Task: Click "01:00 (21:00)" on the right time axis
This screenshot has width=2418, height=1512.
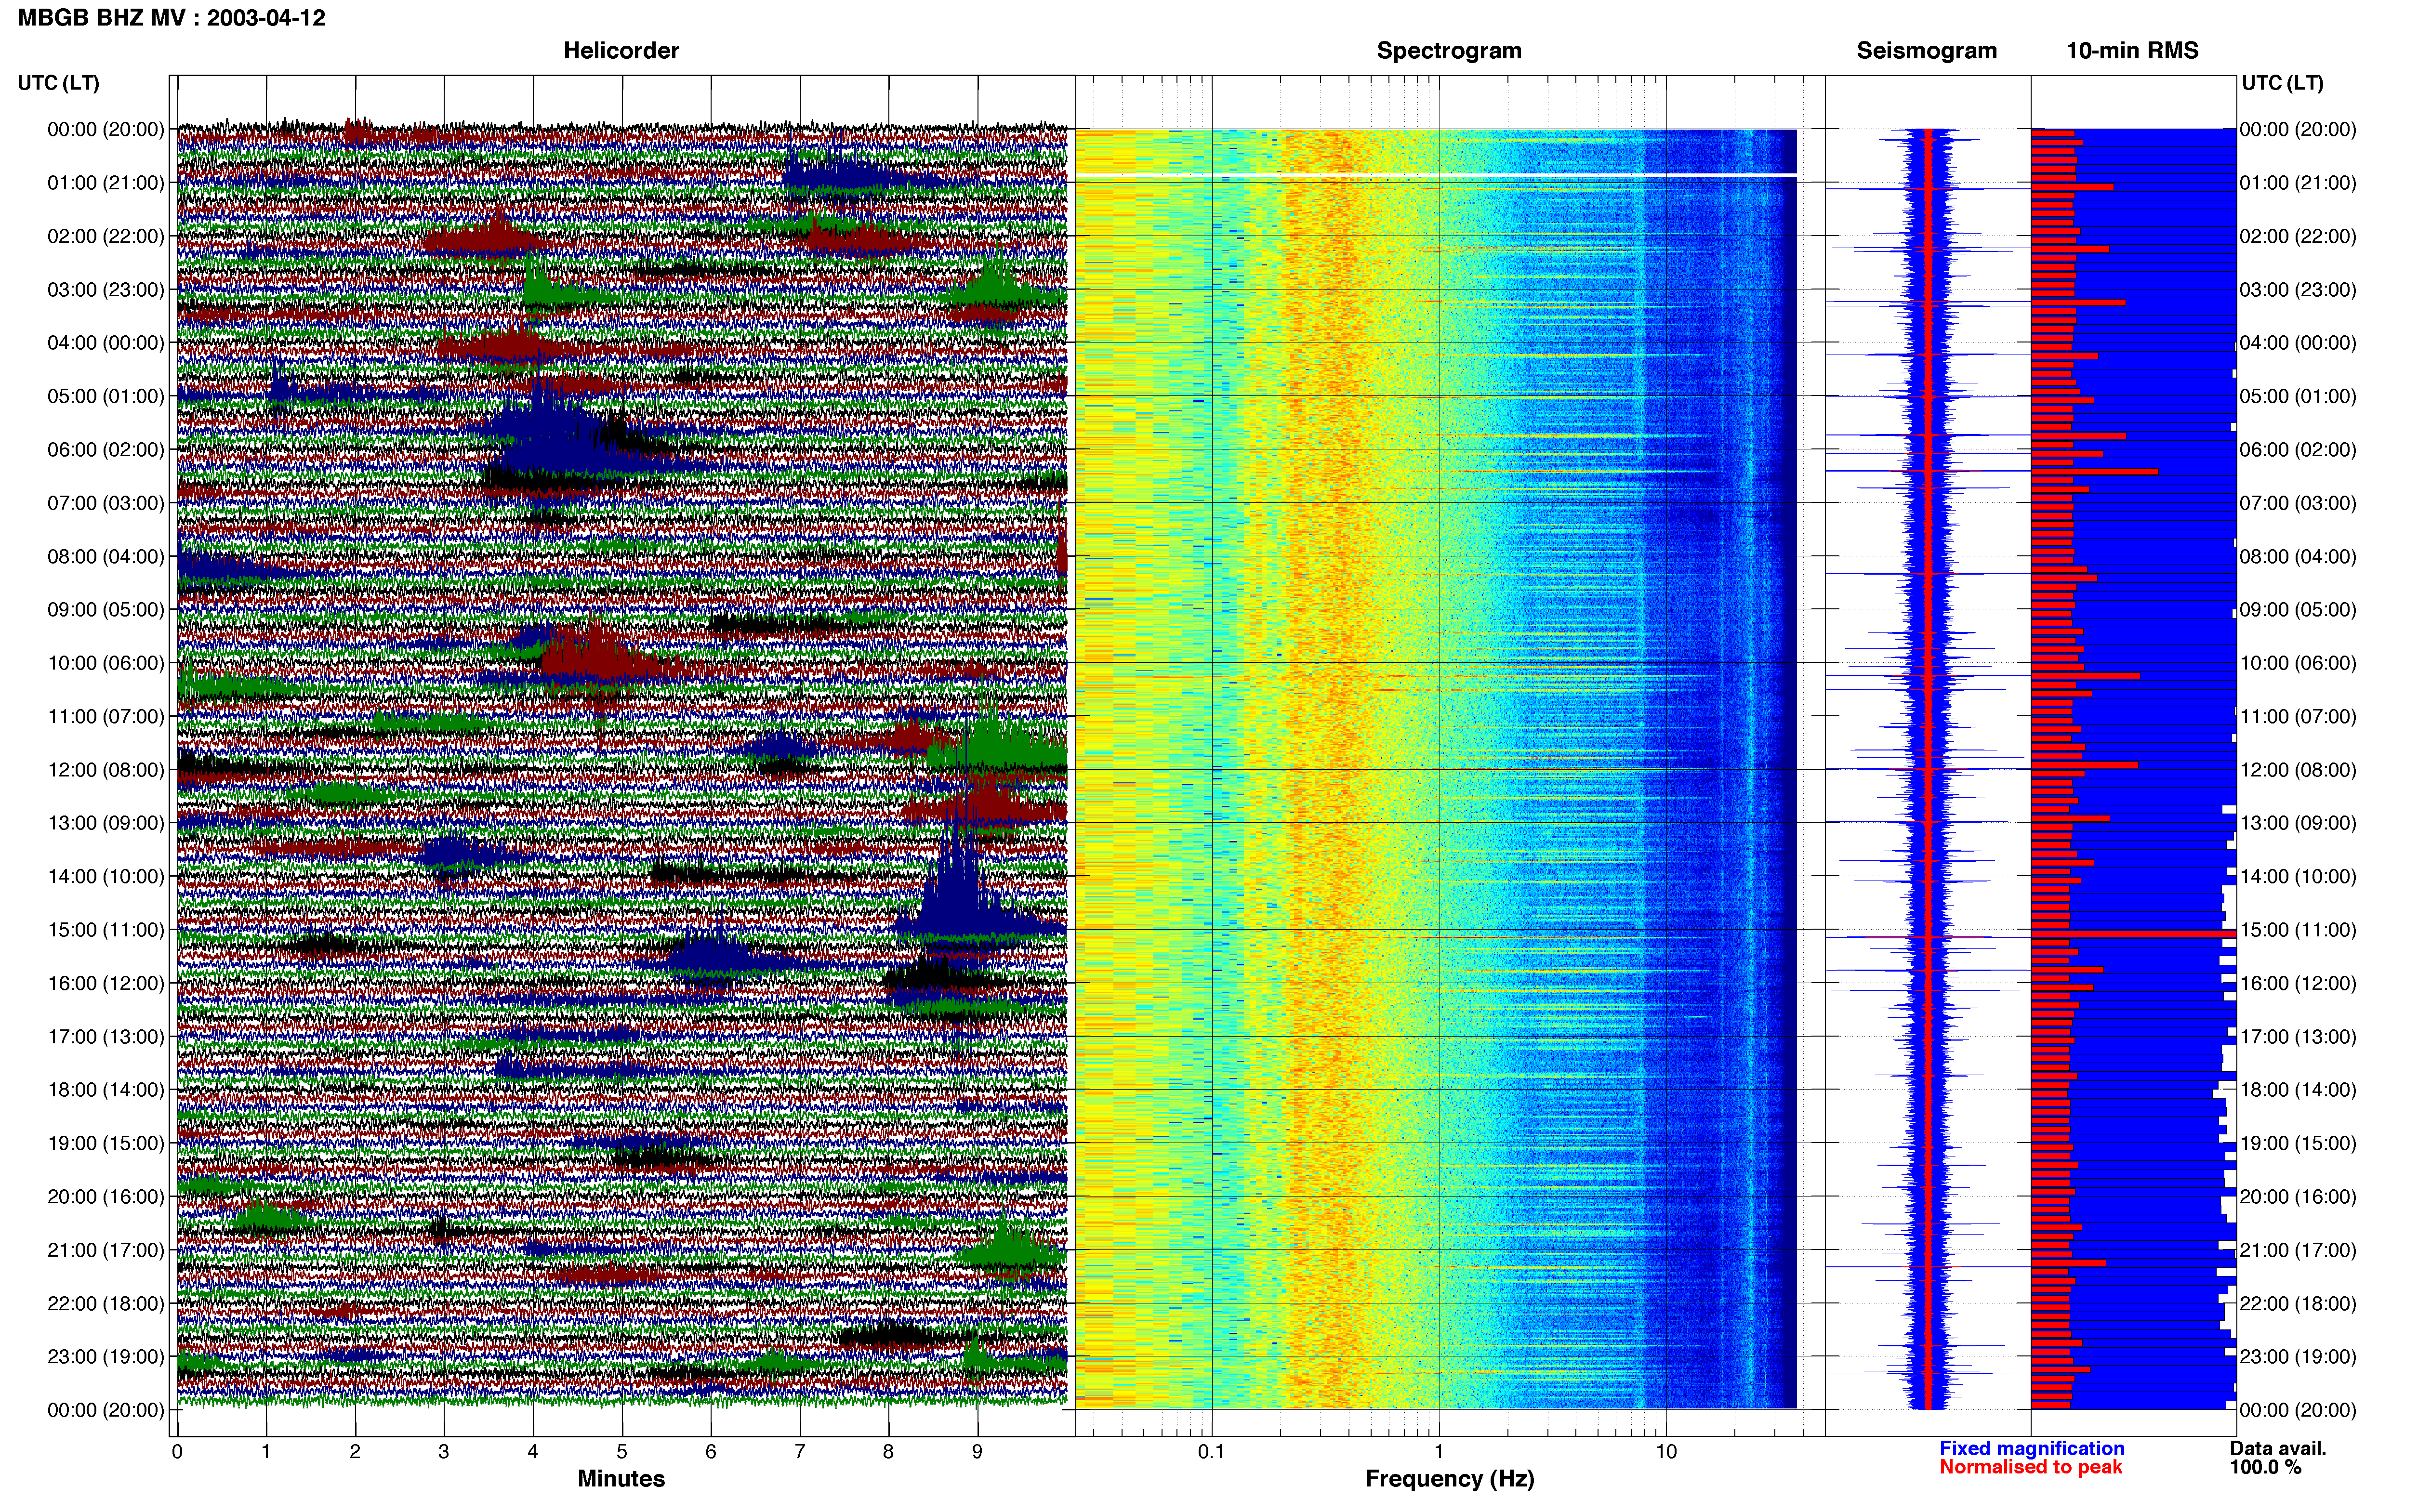Action: pyautogui.click(x=2298, y=183)
